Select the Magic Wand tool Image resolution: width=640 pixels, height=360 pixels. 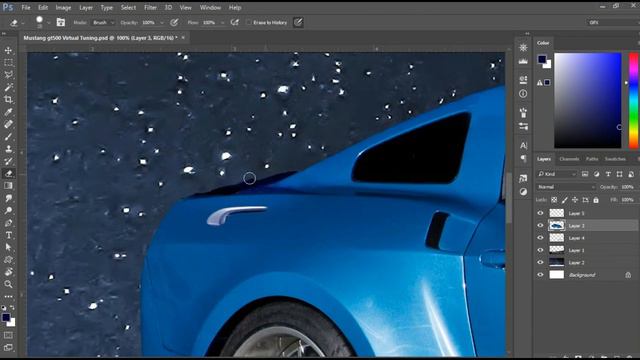click(x=8, y=87)
